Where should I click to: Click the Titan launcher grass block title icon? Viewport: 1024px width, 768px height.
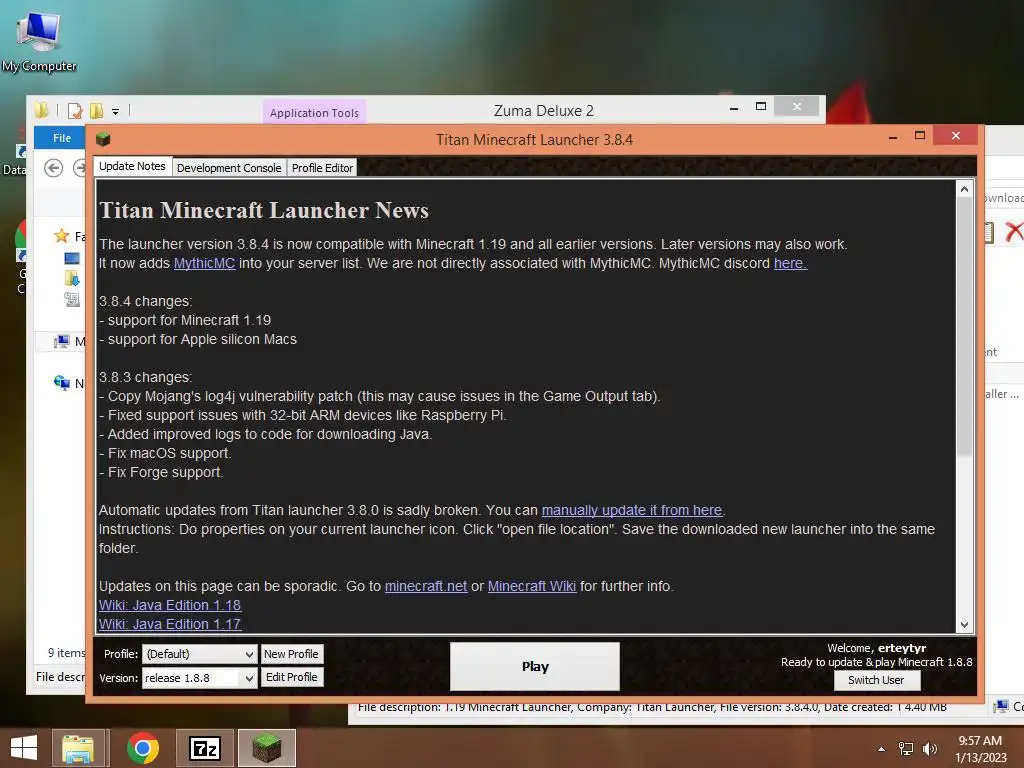(103, 139)
